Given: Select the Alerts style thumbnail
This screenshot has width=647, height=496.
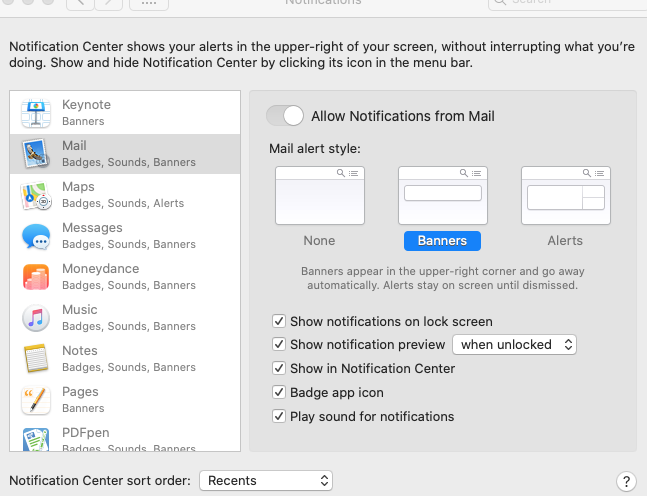Looking at the screenshot, I should pos(566,196).
